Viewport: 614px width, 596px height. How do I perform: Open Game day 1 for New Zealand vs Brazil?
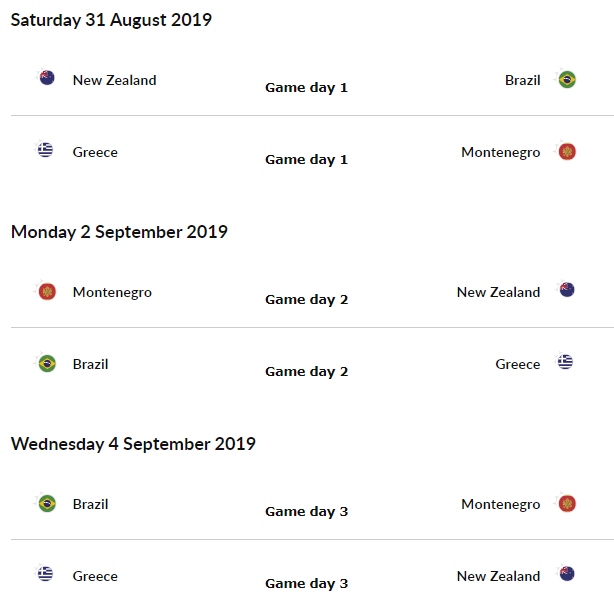click(x=306, y=87)
